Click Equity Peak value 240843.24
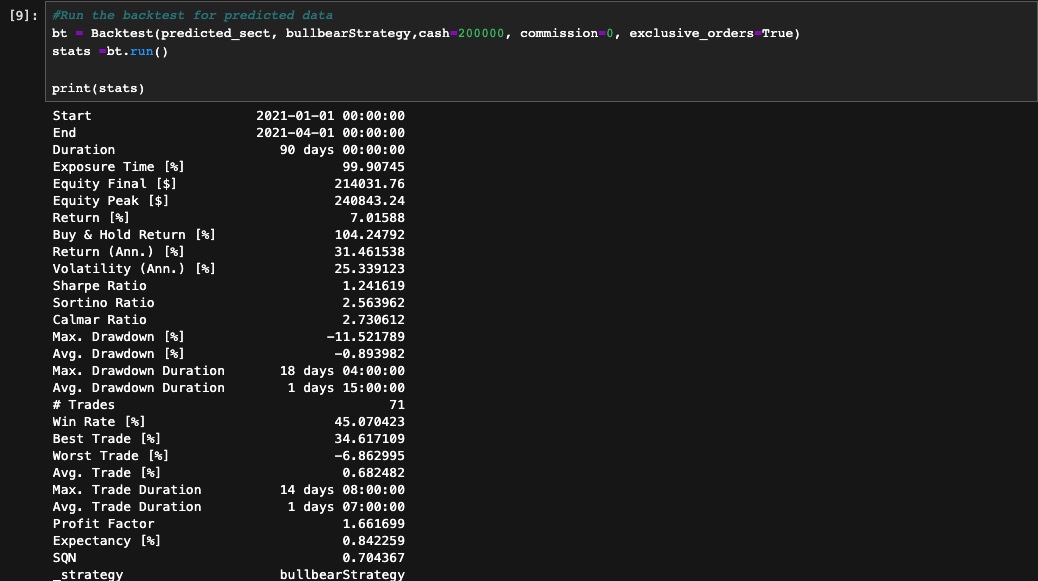 tap(369, 201)
